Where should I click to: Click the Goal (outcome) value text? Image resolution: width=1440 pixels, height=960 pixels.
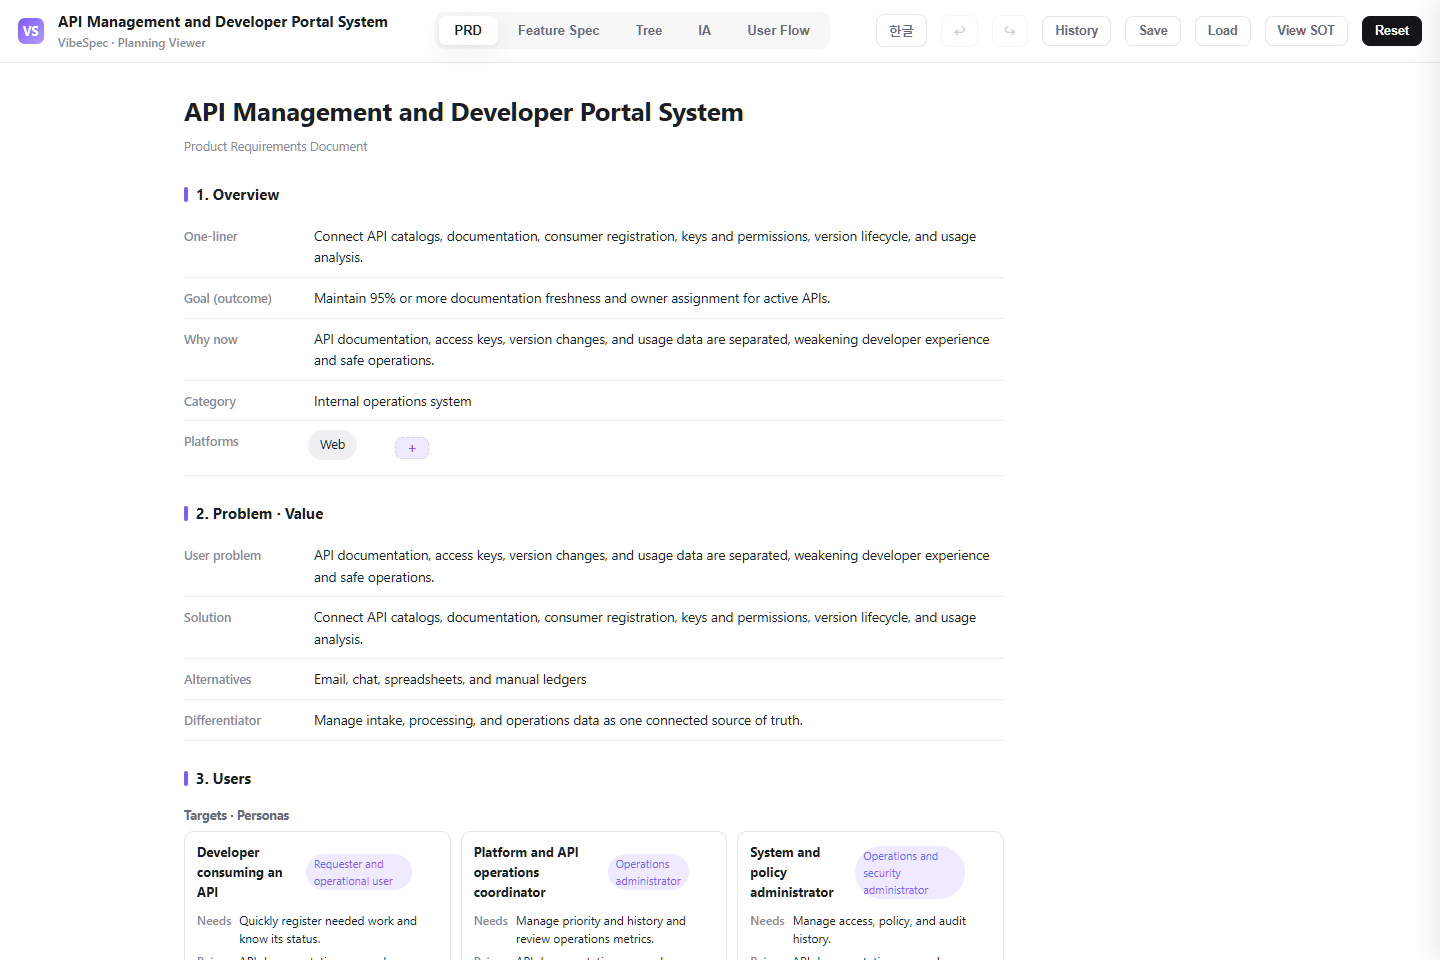572,298
